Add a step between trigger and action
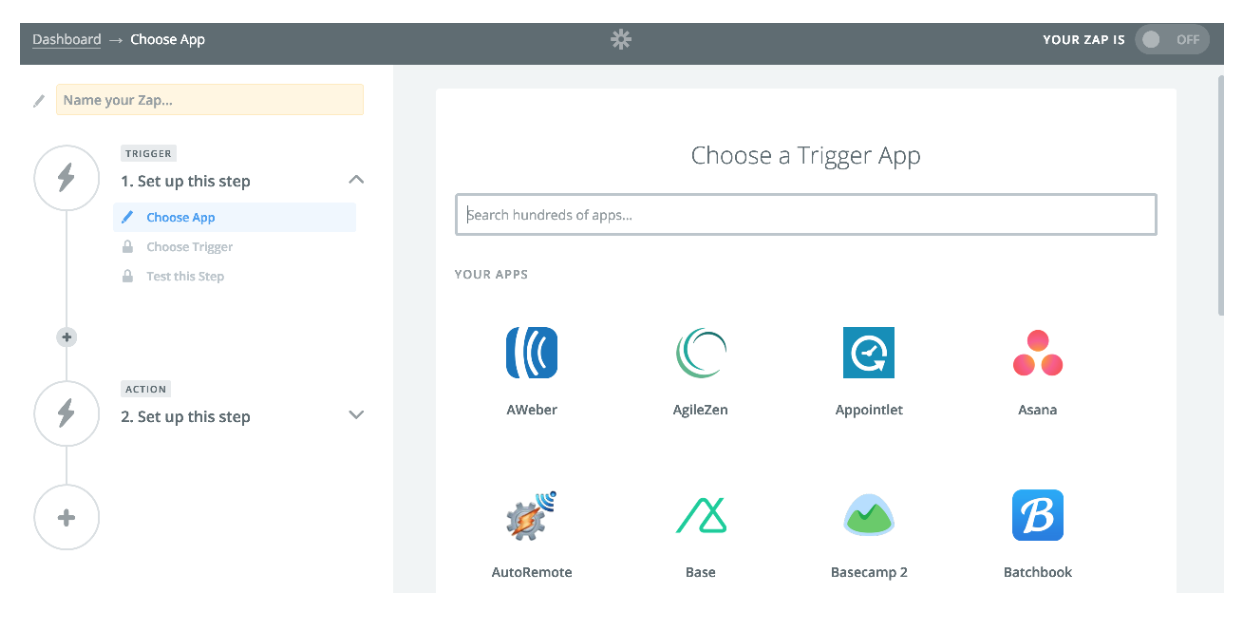 click(x=67, y=337)
